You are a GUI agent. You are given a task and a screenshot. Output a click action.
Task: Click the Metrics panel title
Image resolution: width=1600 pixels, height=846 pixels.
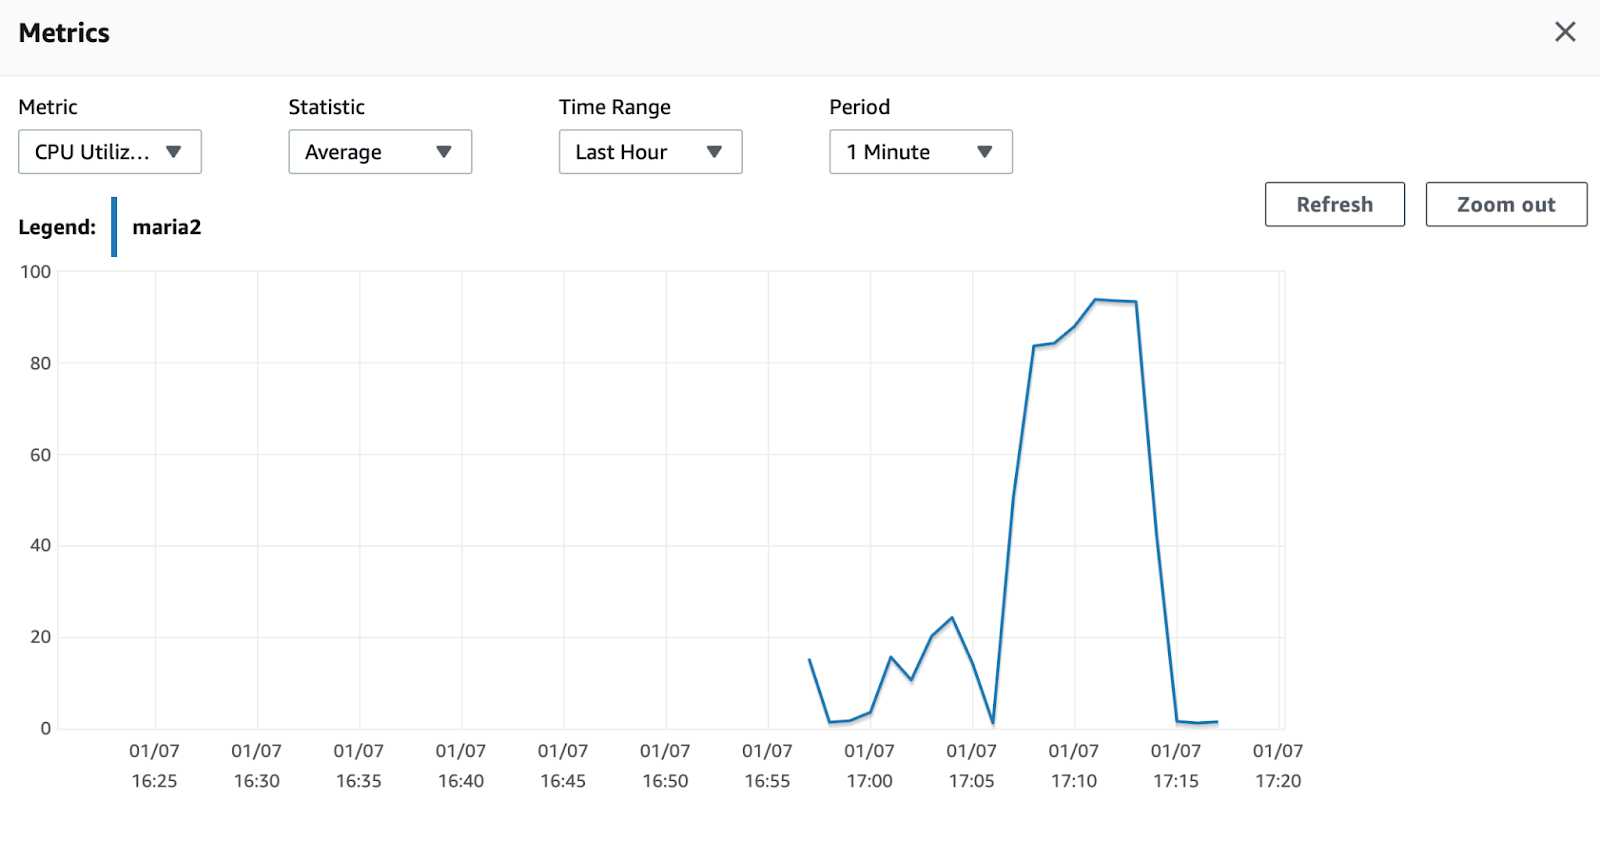pos(64,33)
